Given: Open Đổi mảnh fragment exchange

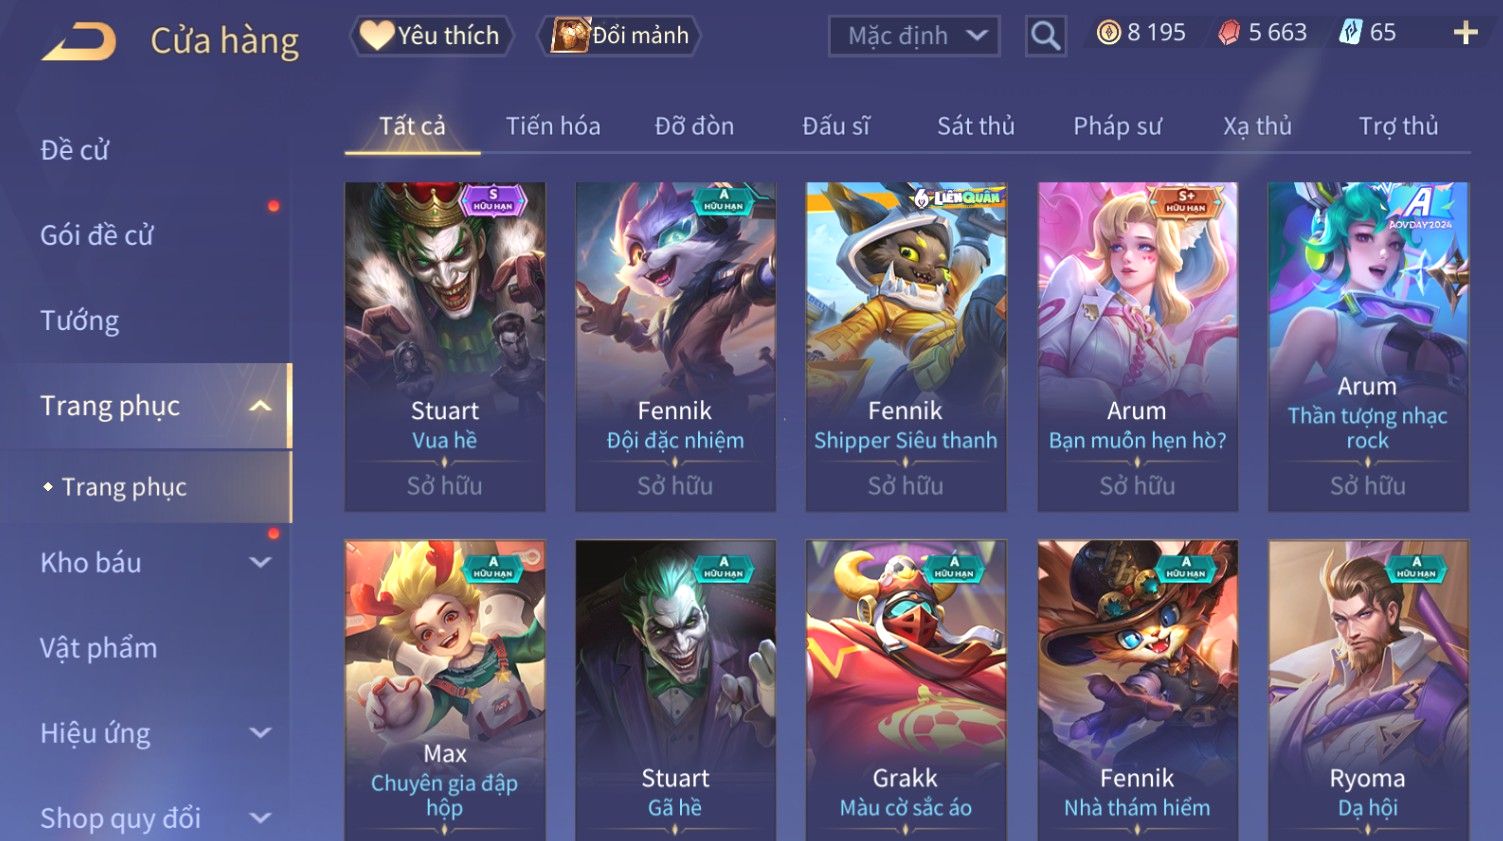Looking at the screenshot, I should (620, 35).
